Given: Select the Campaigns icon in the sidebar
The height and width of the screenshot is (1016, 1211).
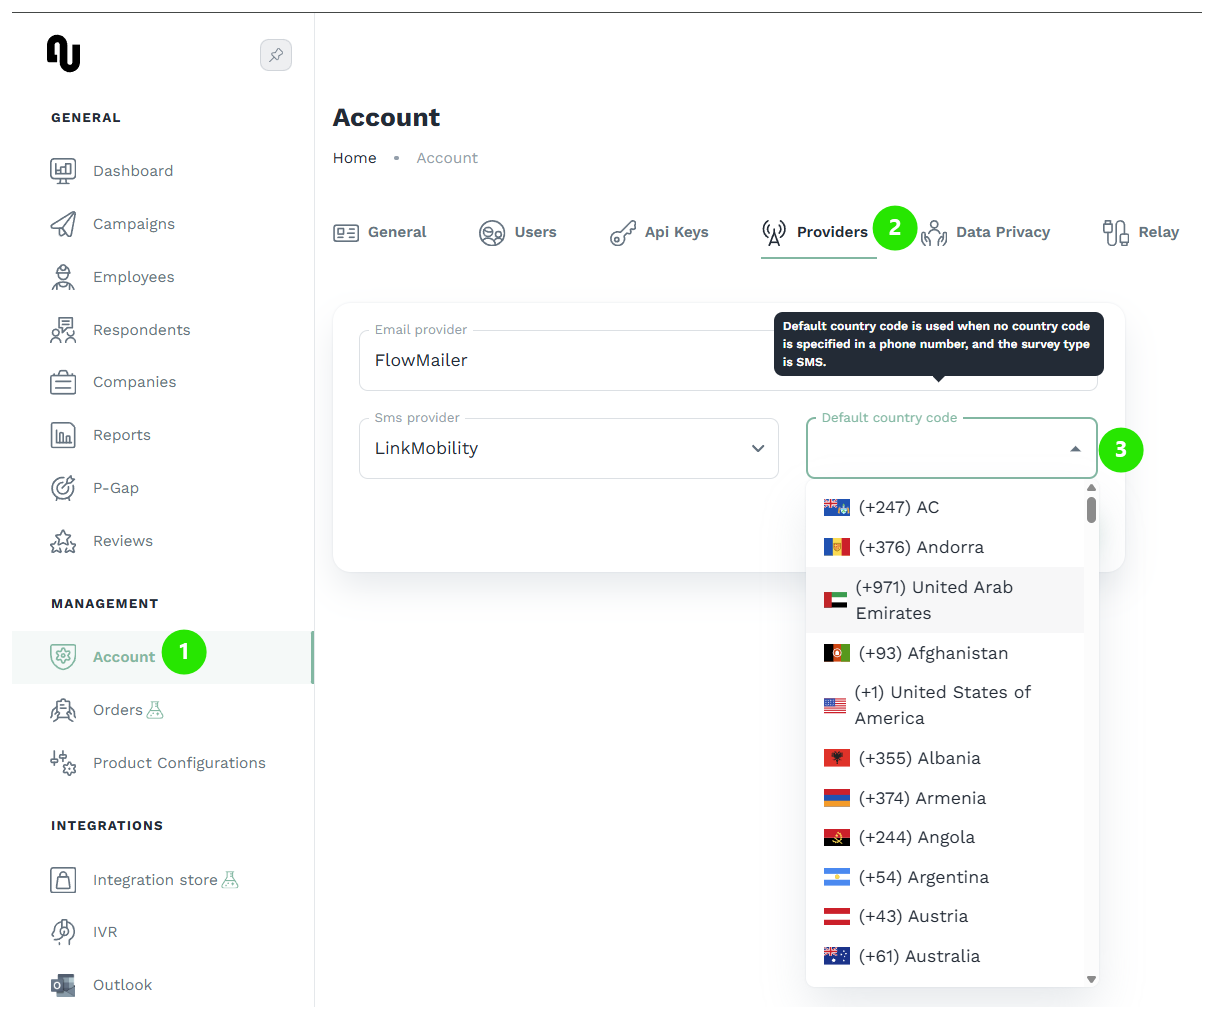Looking at the screenshot, I should [62, 223].
